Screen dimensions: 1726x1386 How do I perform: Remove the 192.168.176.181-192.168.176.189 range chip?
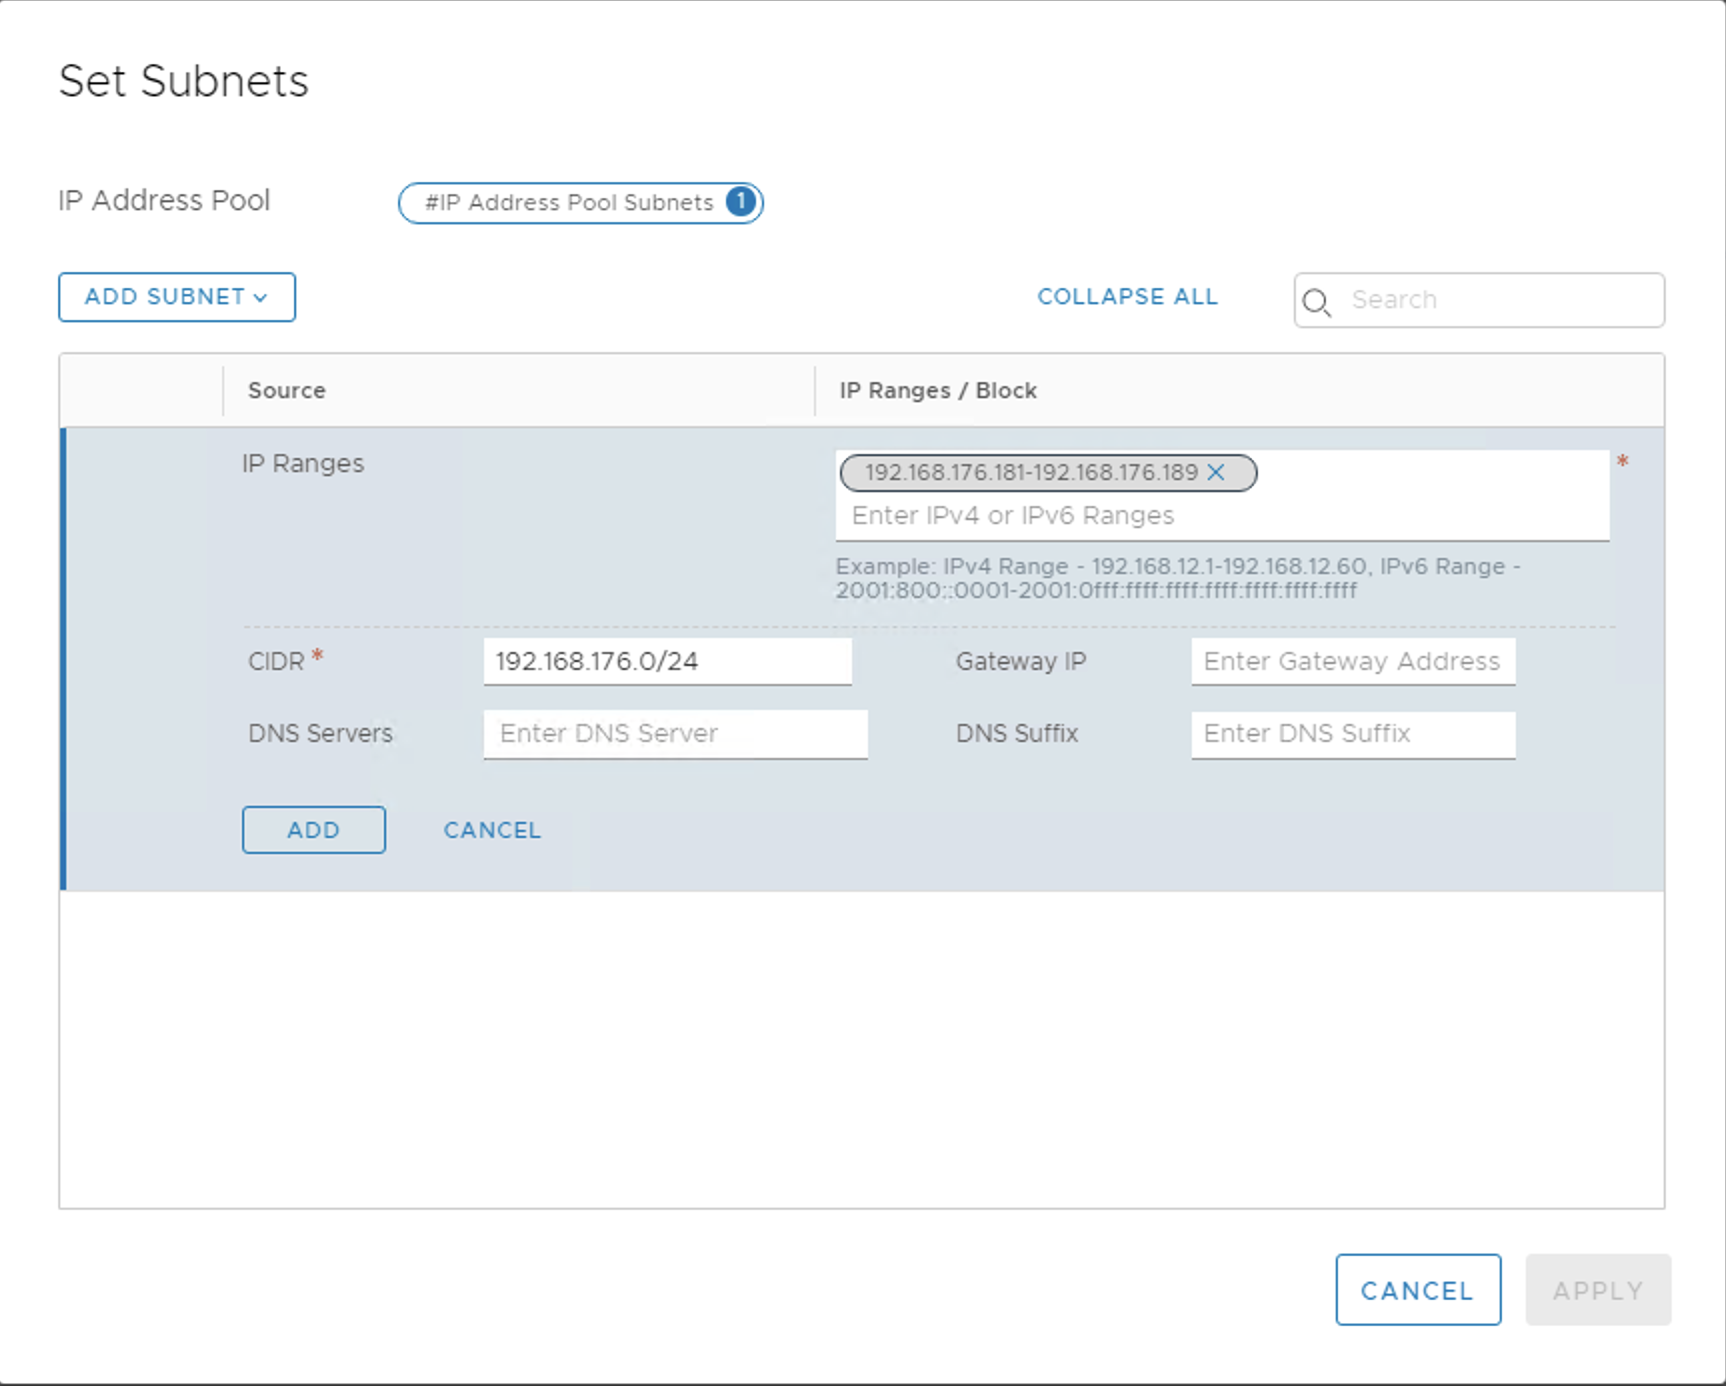coord(1216,473)
